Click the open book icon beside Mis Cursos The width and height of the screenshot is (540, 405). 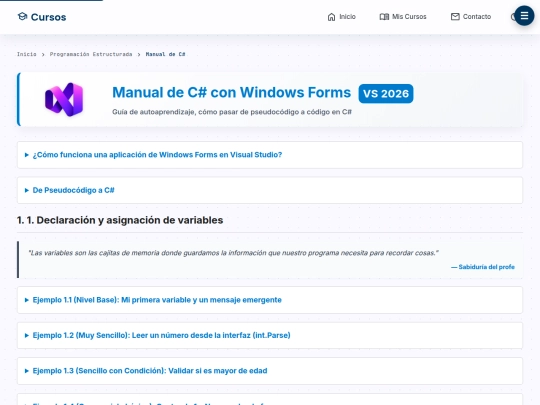pyautogui.click(x=384, y=17)
